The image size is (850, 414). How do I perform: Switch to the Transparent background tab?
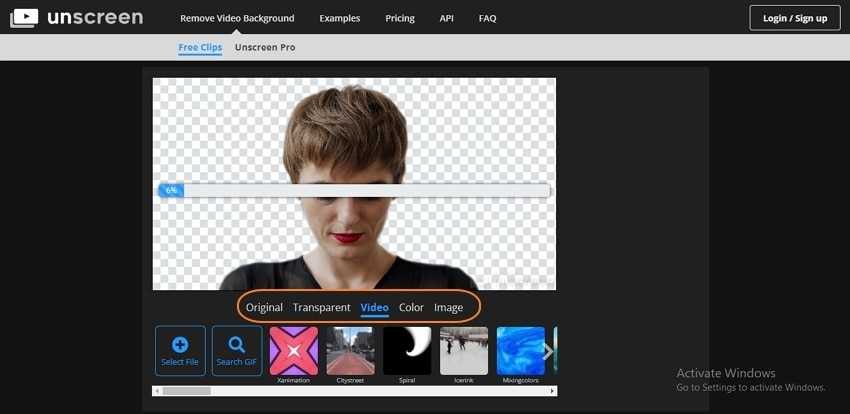321,308
